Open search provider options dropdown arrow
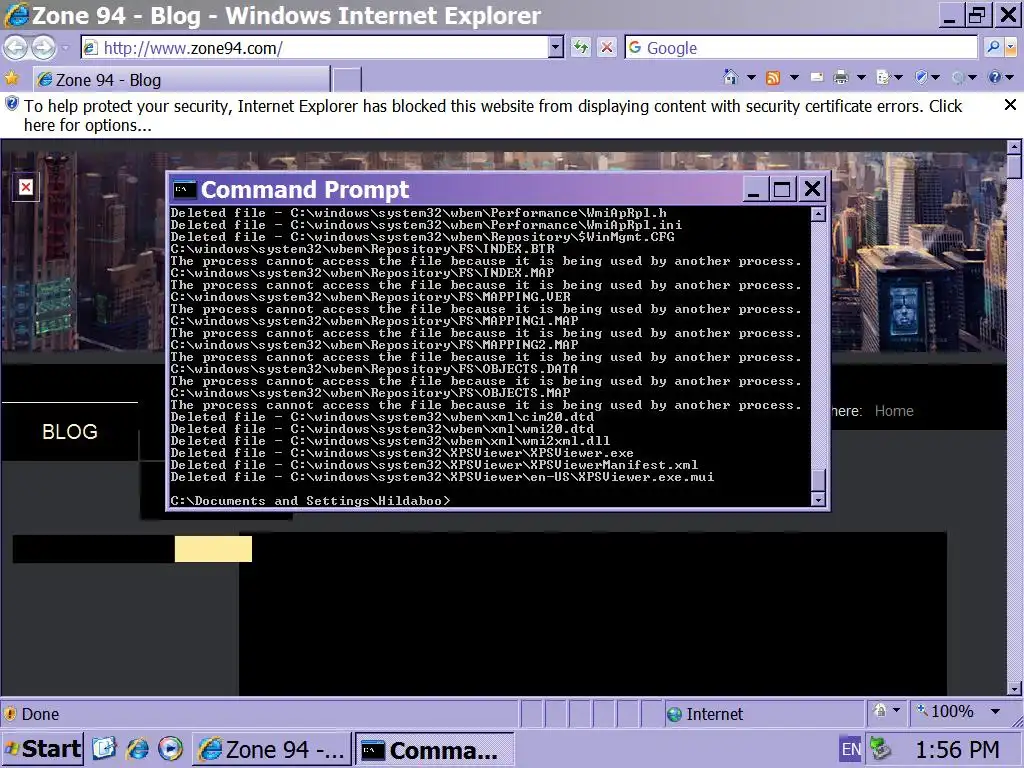 (x=1011, y=48)
